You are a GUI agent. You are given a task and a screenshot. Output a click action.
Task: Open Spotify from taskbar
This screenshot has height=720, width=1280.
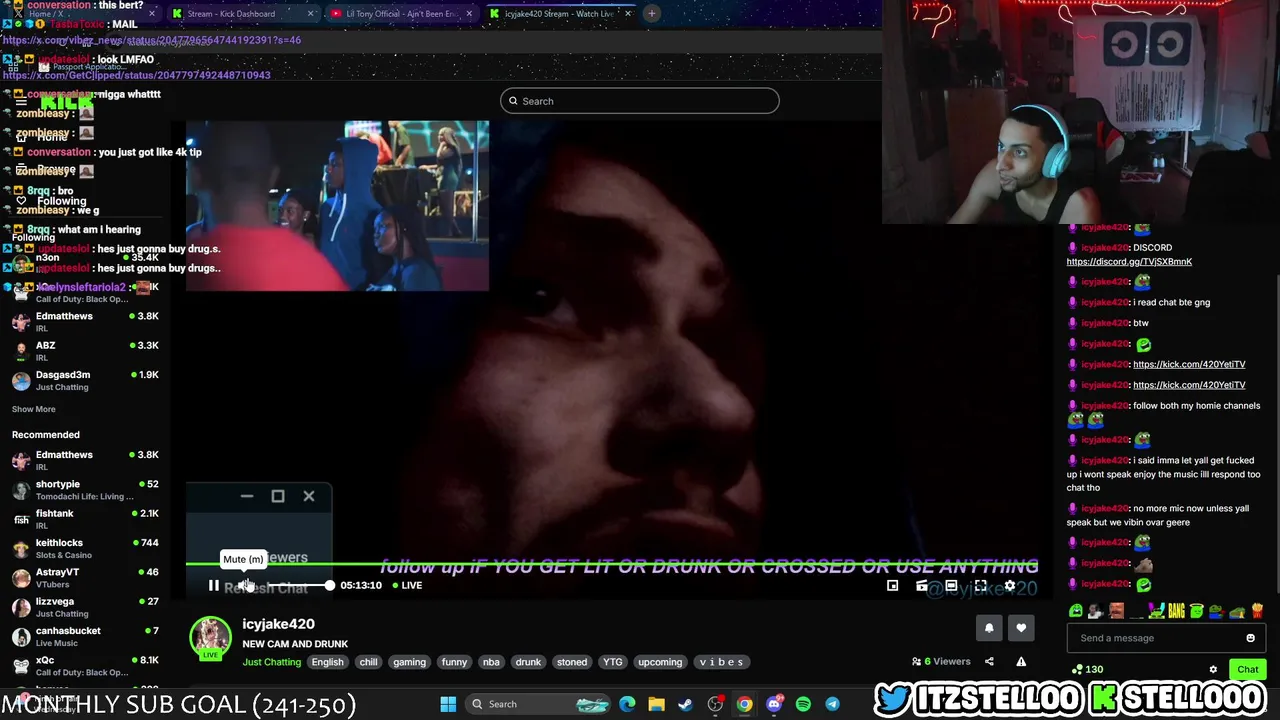(x=803, y=704)
